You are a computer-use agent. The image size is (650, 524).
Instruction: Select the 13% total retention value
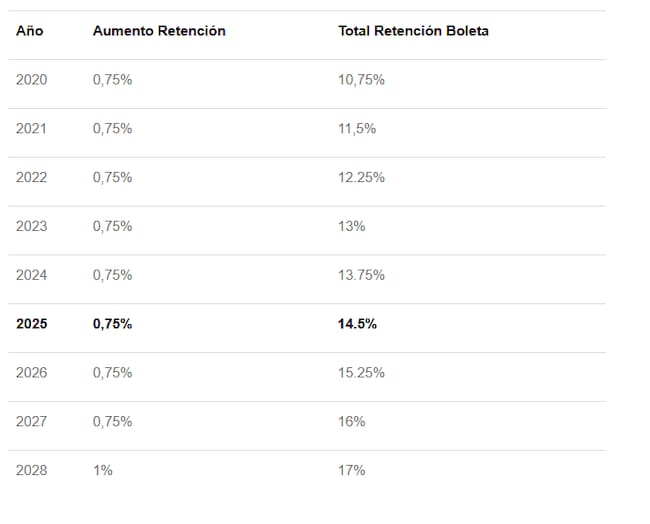351,226
